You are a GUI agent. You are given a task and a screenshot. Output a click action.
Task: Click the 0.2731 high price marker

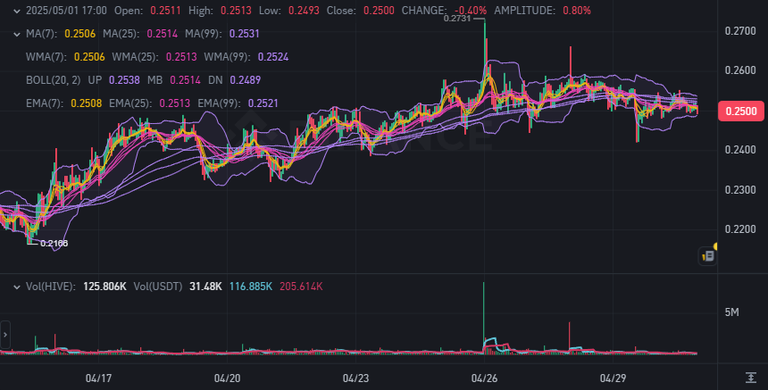(457, 18)
